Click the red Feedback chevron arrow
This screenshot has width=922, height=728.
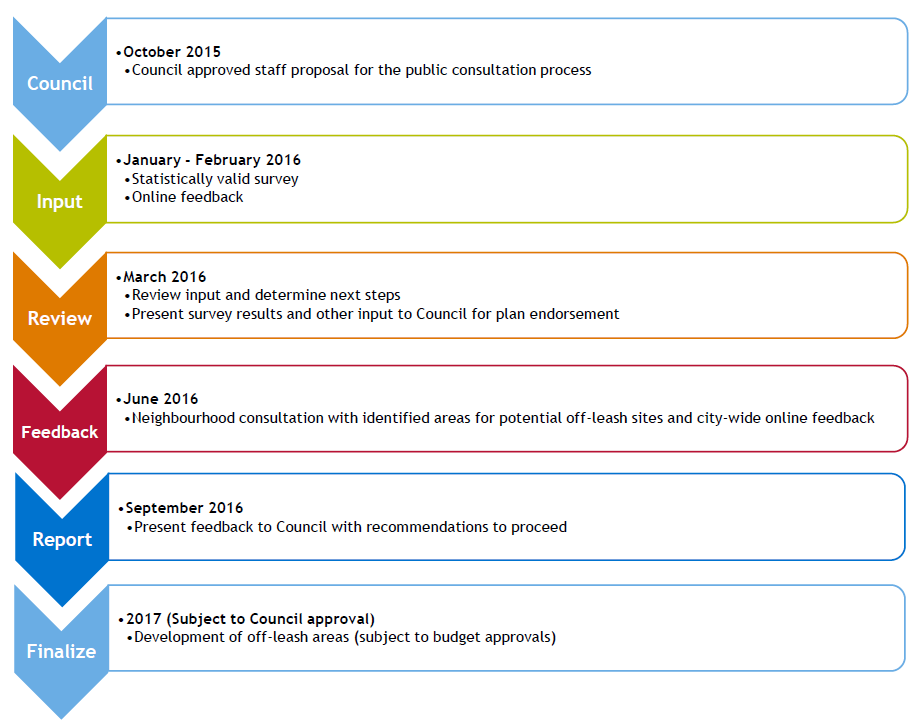59,432
